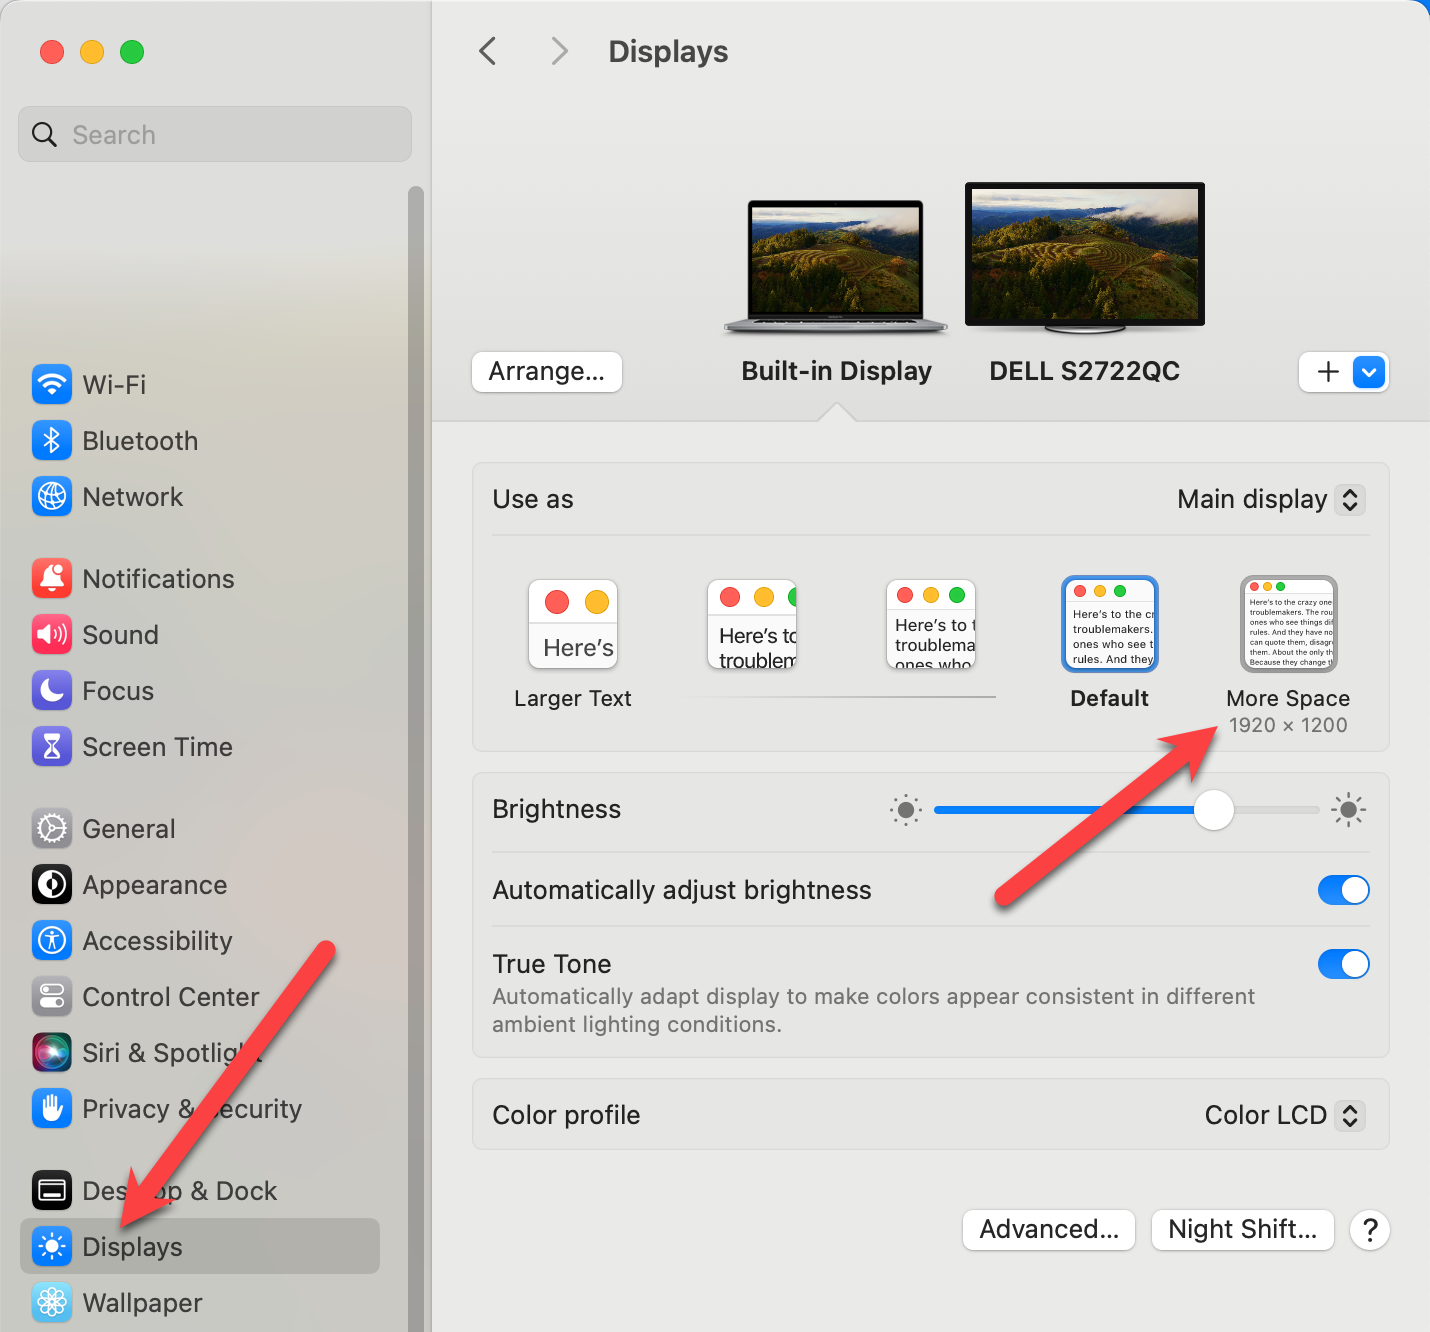Select the Network globe icon
The image size is (1430, 1332).
coord(51,496)
